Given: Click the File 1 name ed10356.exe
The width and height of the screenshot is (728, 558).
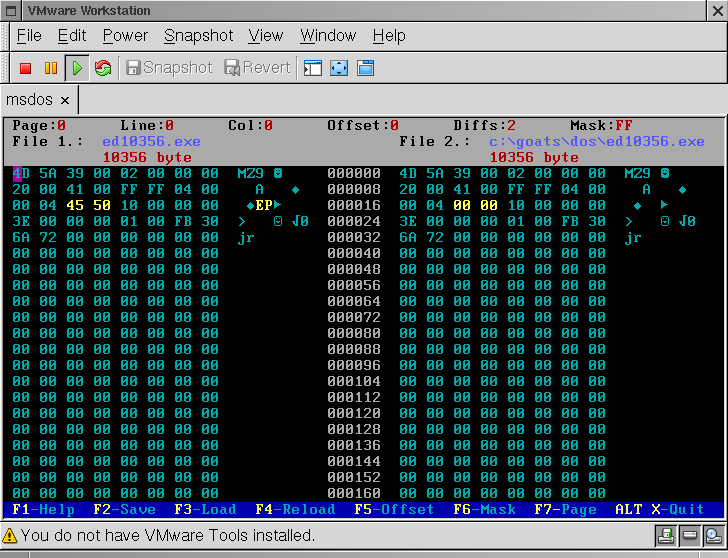Looking at the screenshot, I should click(151, 142).
